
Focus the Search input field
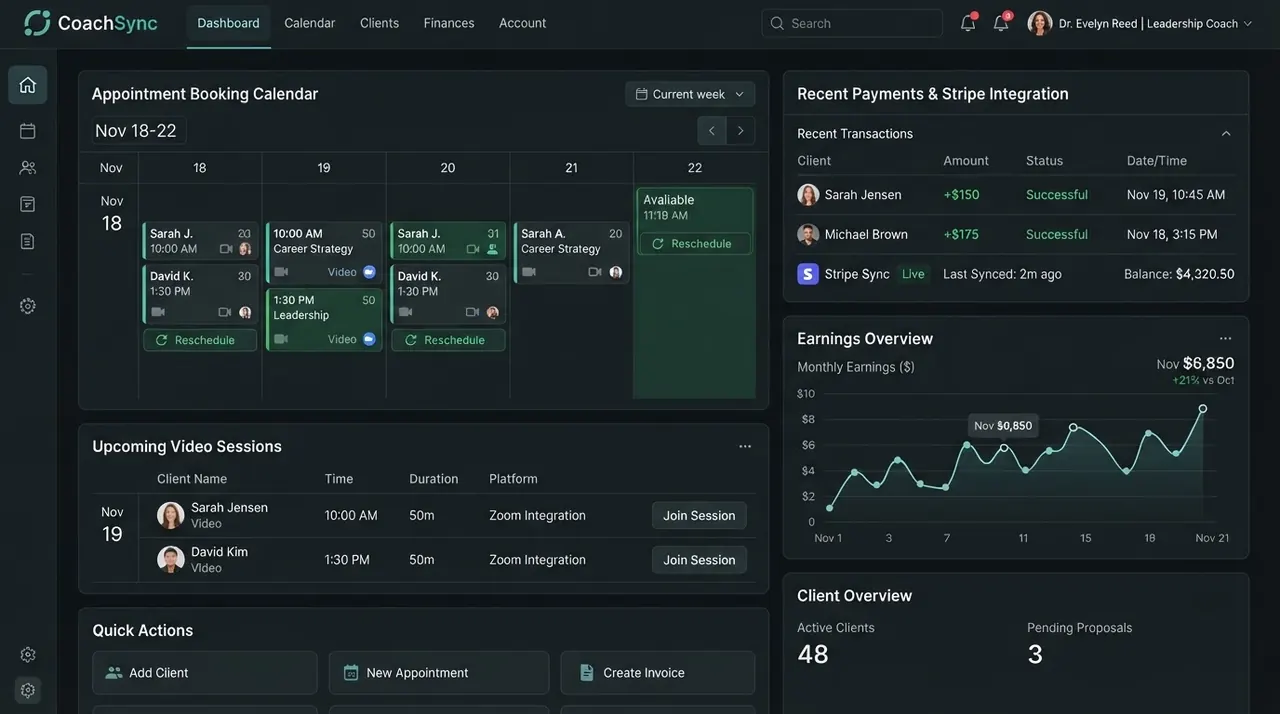(852, 23)
